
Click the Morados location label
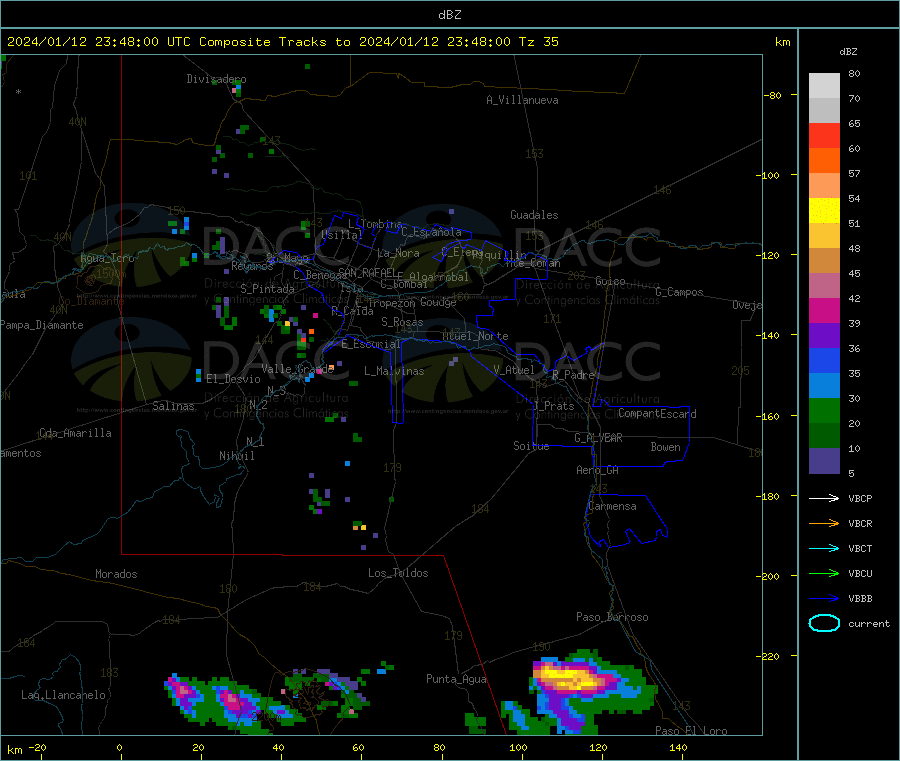(x=116, y=574)
